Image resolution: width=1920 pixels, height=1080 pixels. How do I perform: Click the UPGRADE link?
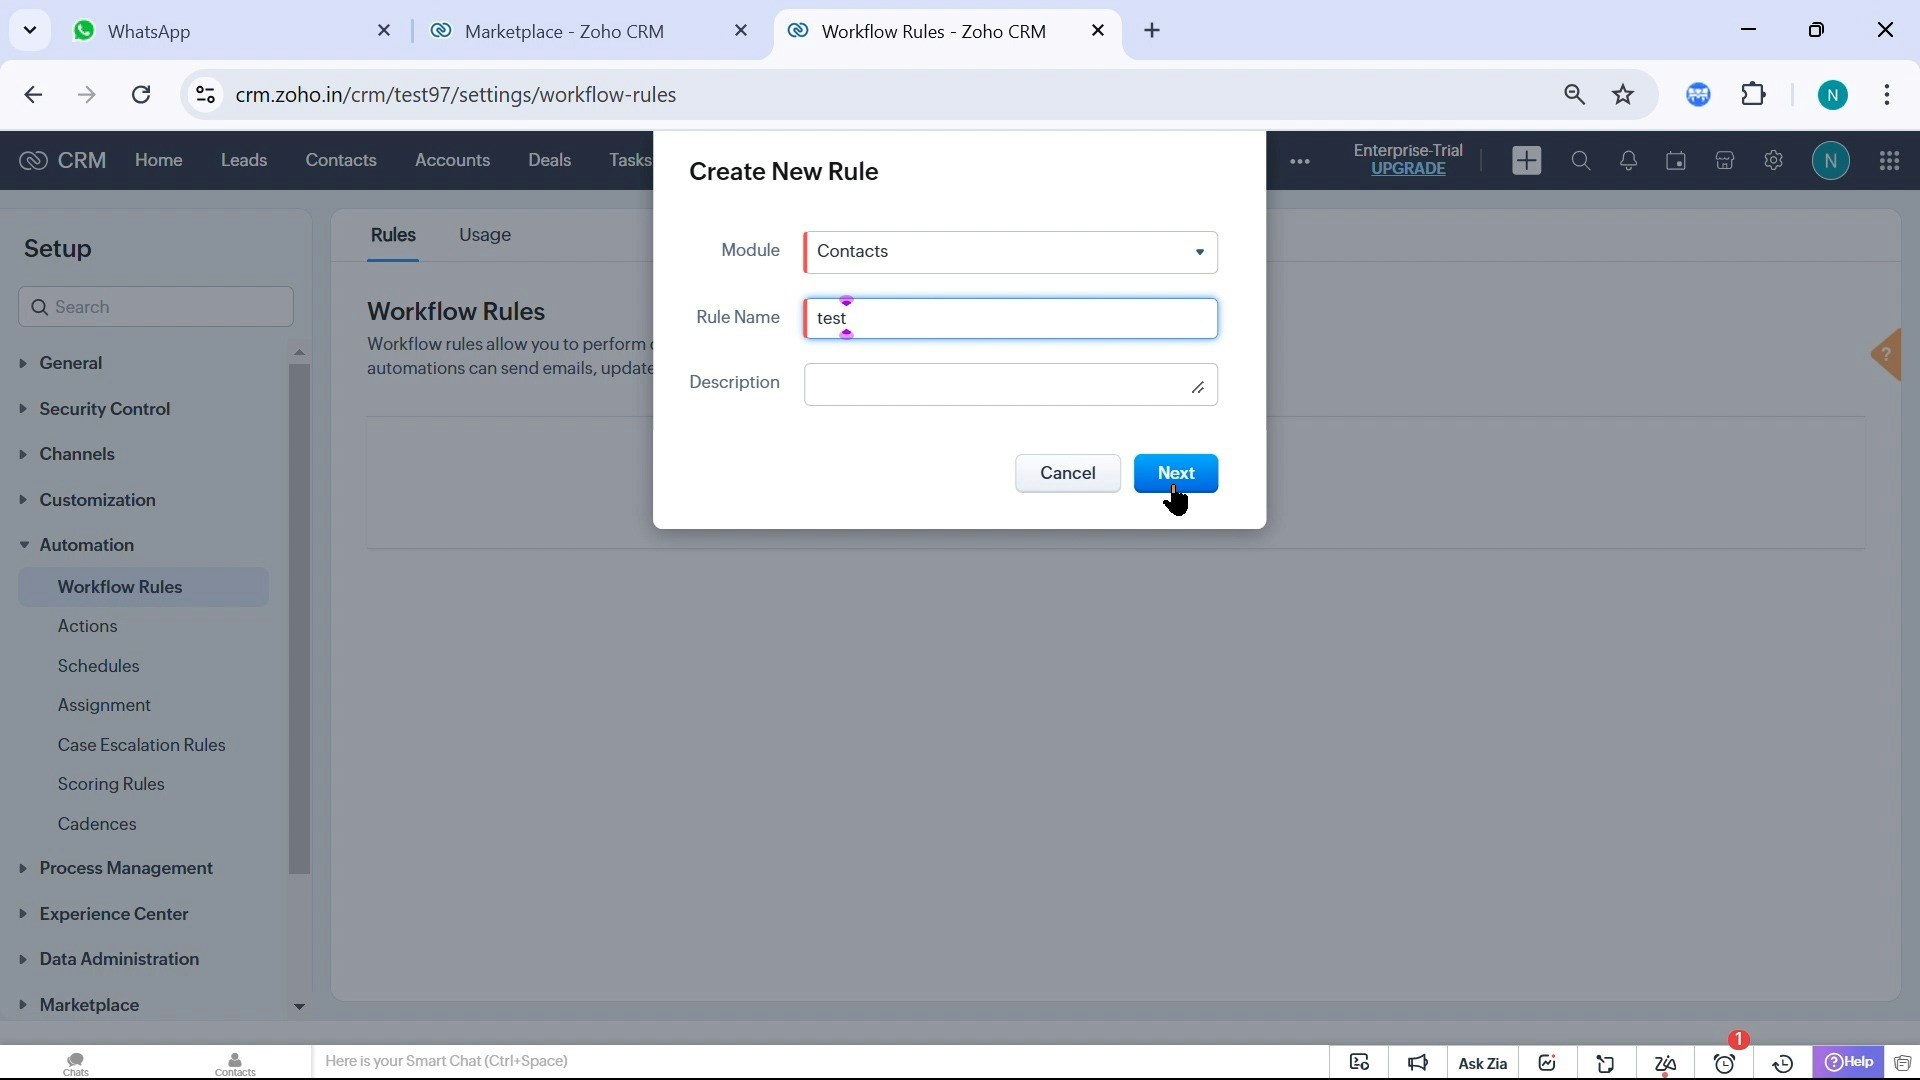(1407, 169)
